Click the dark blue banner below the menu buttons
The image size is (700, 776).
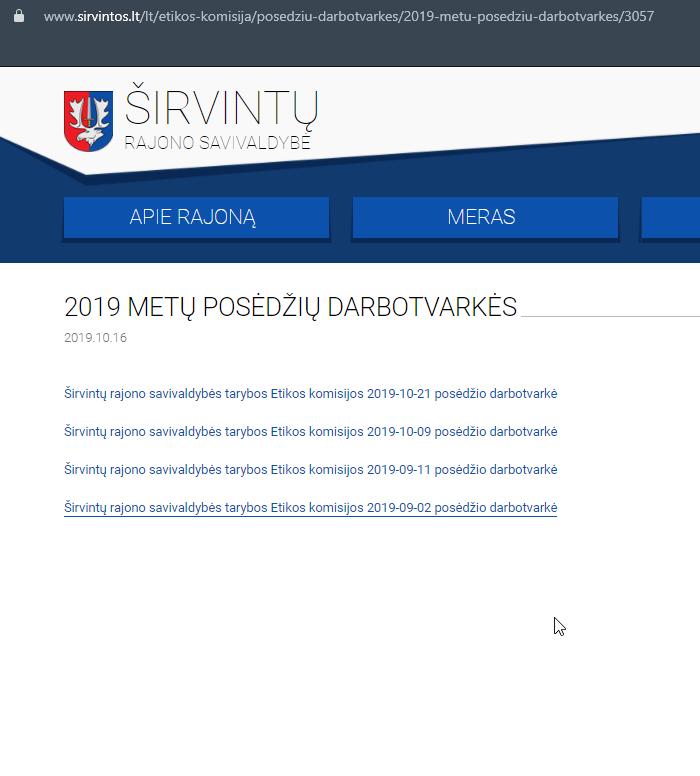(350, 252)
